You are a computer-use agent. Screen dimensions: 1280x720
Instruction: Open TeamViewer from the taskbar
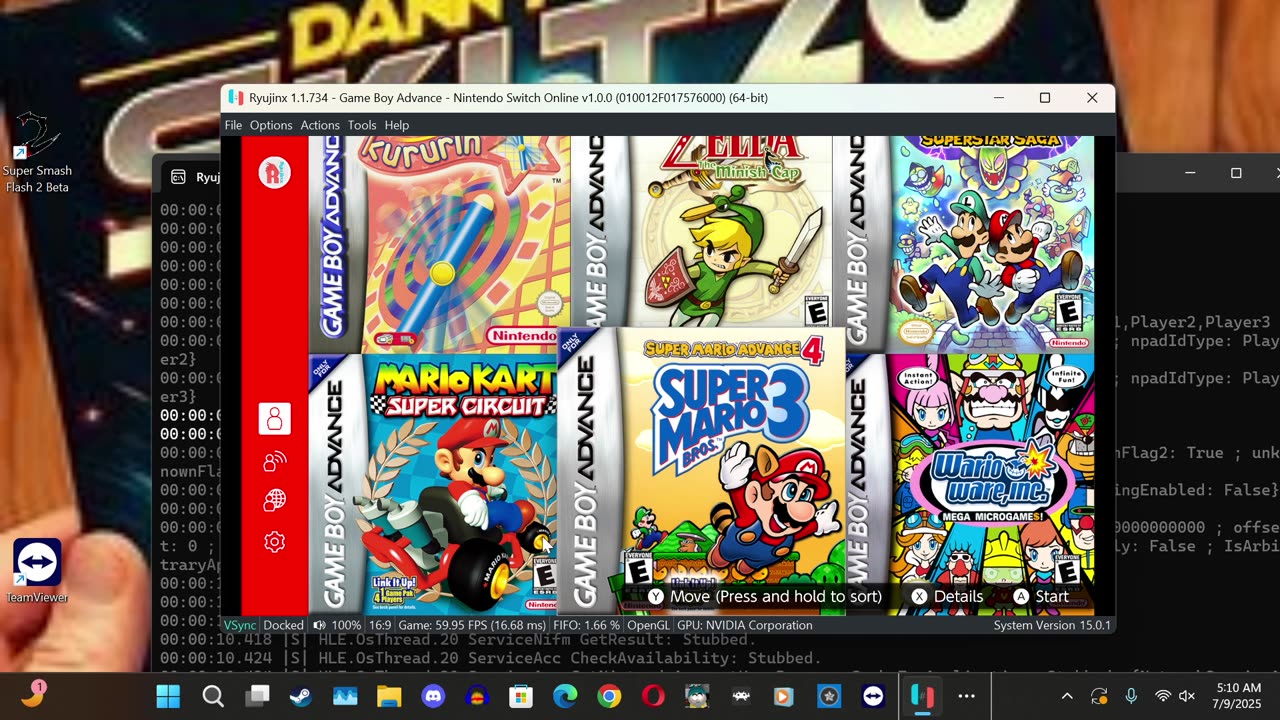[x=873, y=696]
